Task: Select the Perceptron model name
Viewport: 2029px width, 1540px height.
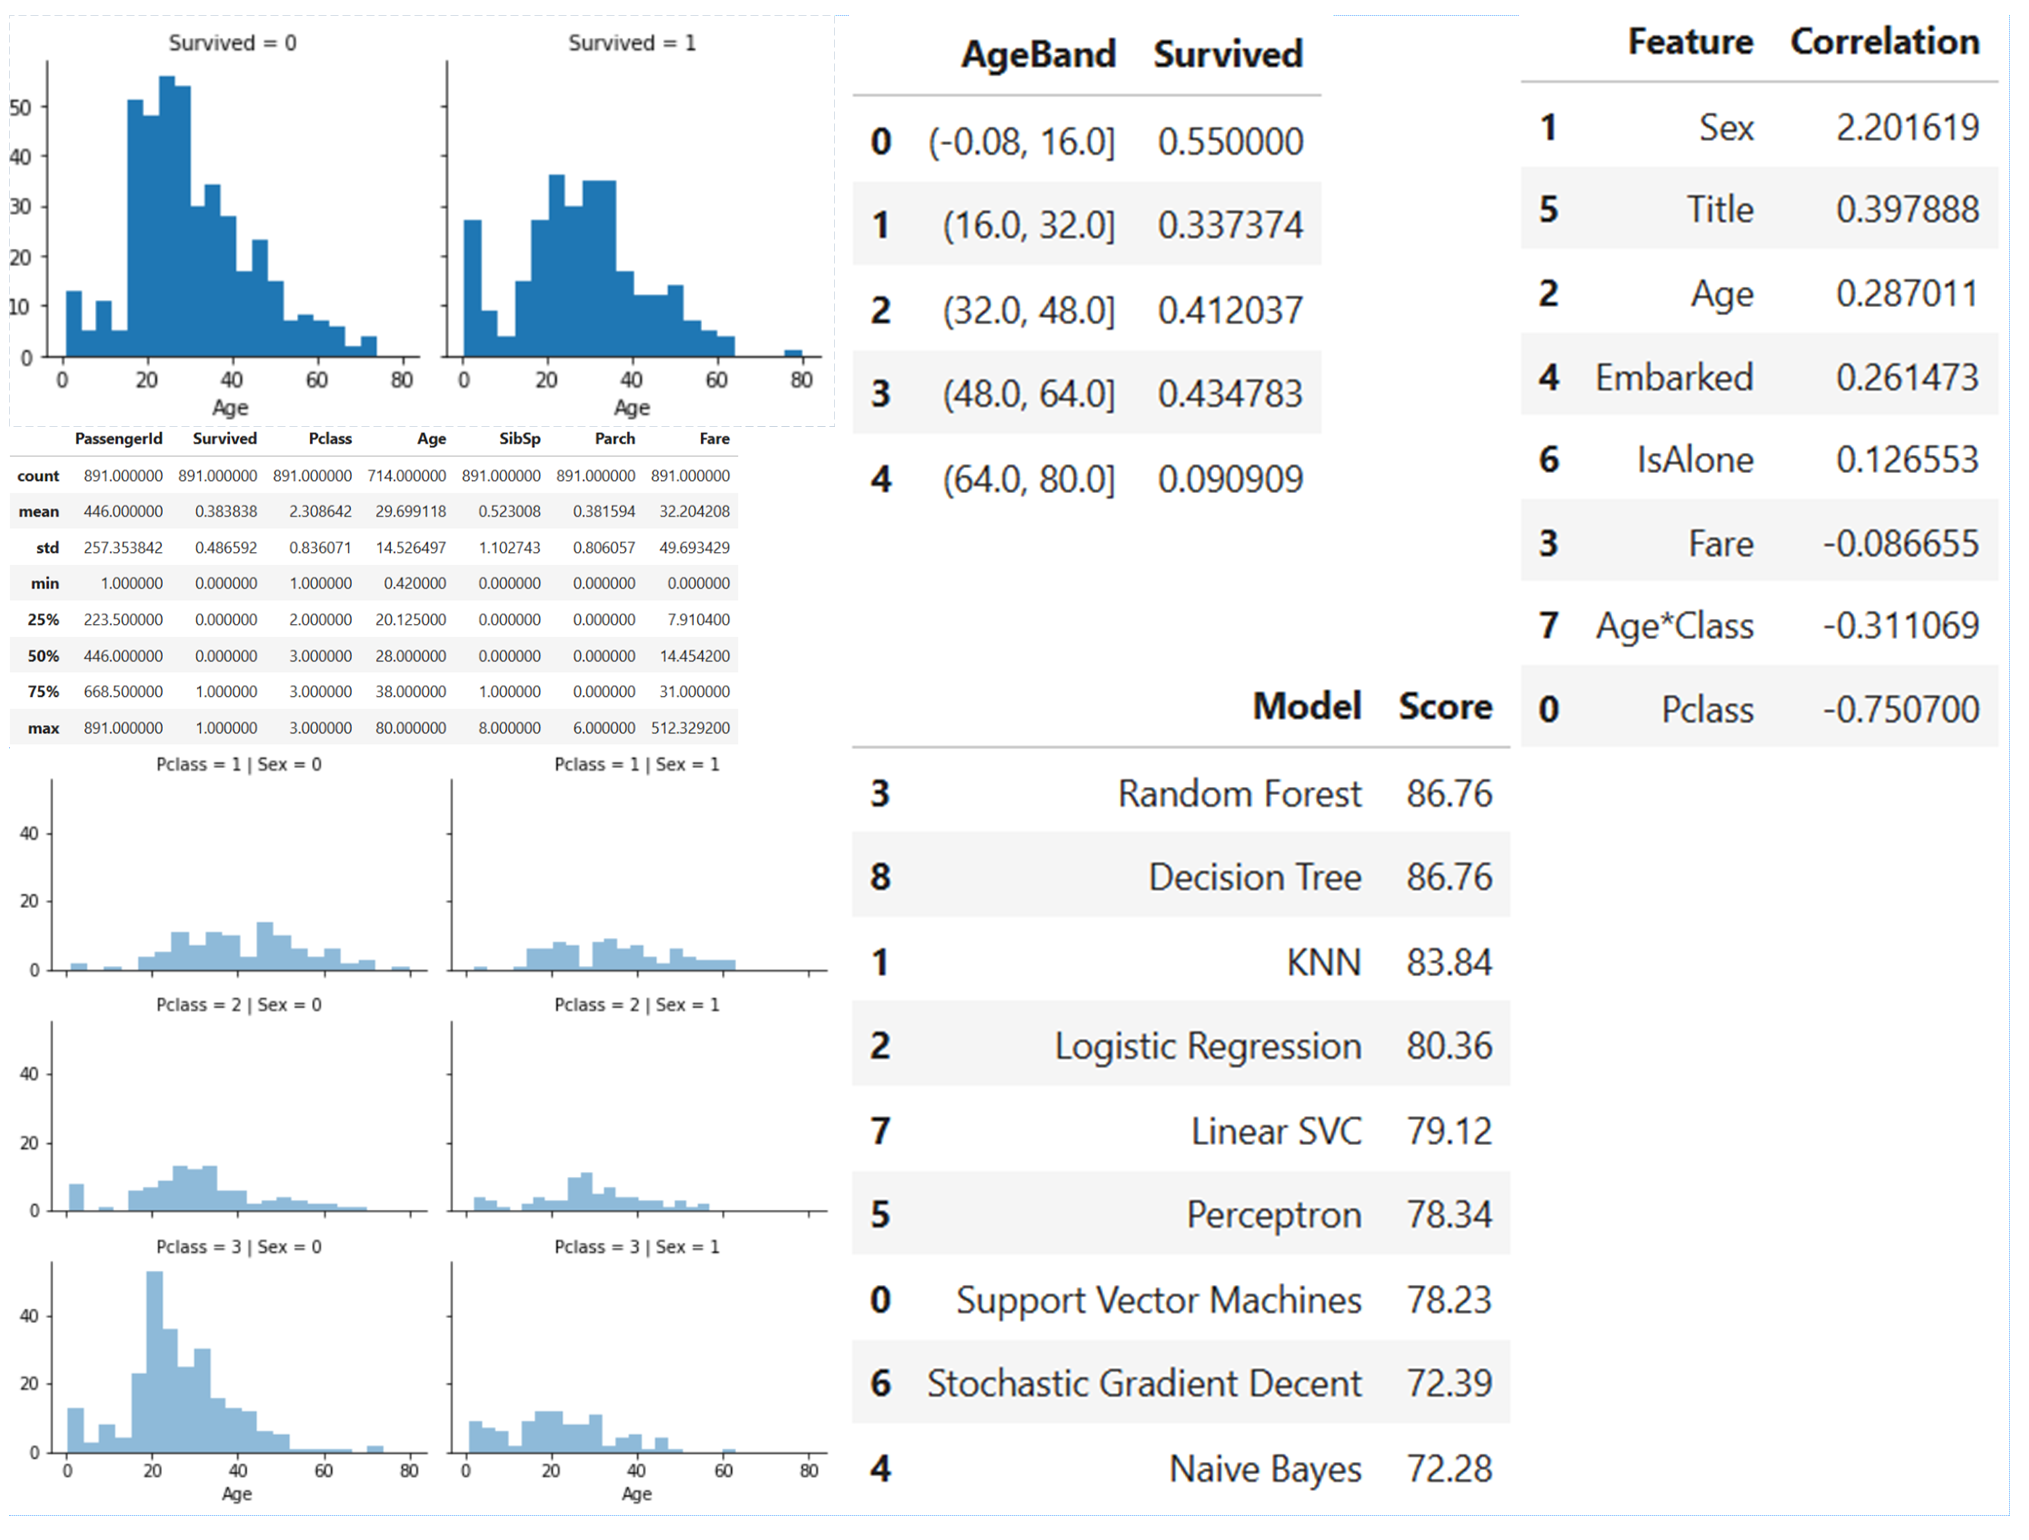Action: [x=1274, y=1214]
